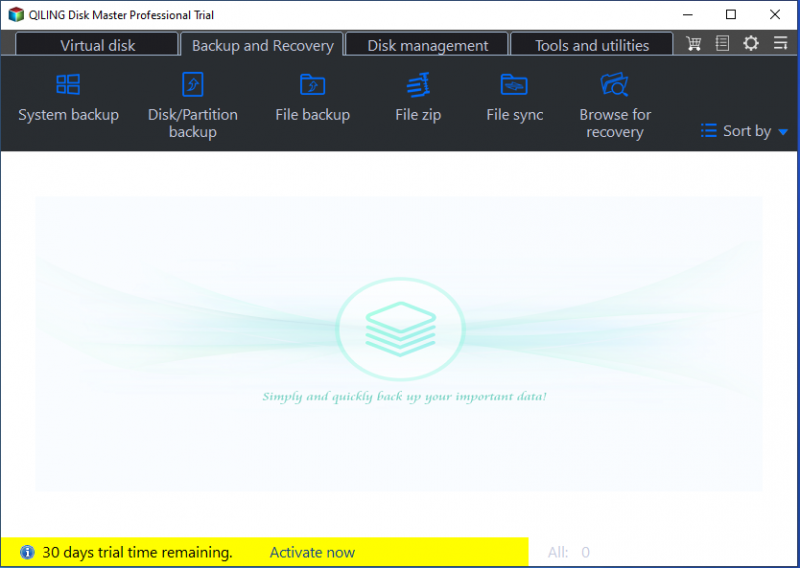
Task: Click the Activate now link
Action: coord(312,552)
